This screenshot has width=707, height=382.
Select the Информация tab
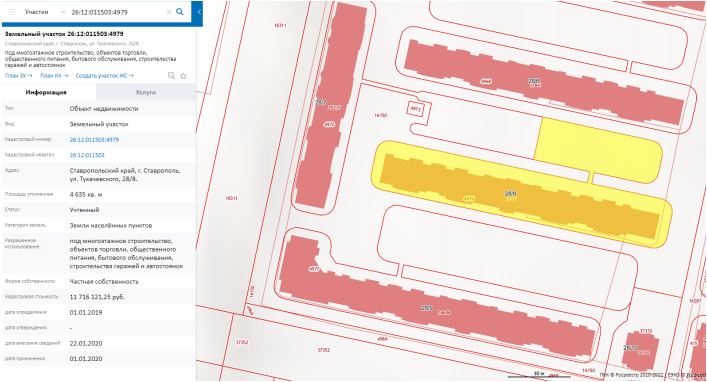pos(46,92)
